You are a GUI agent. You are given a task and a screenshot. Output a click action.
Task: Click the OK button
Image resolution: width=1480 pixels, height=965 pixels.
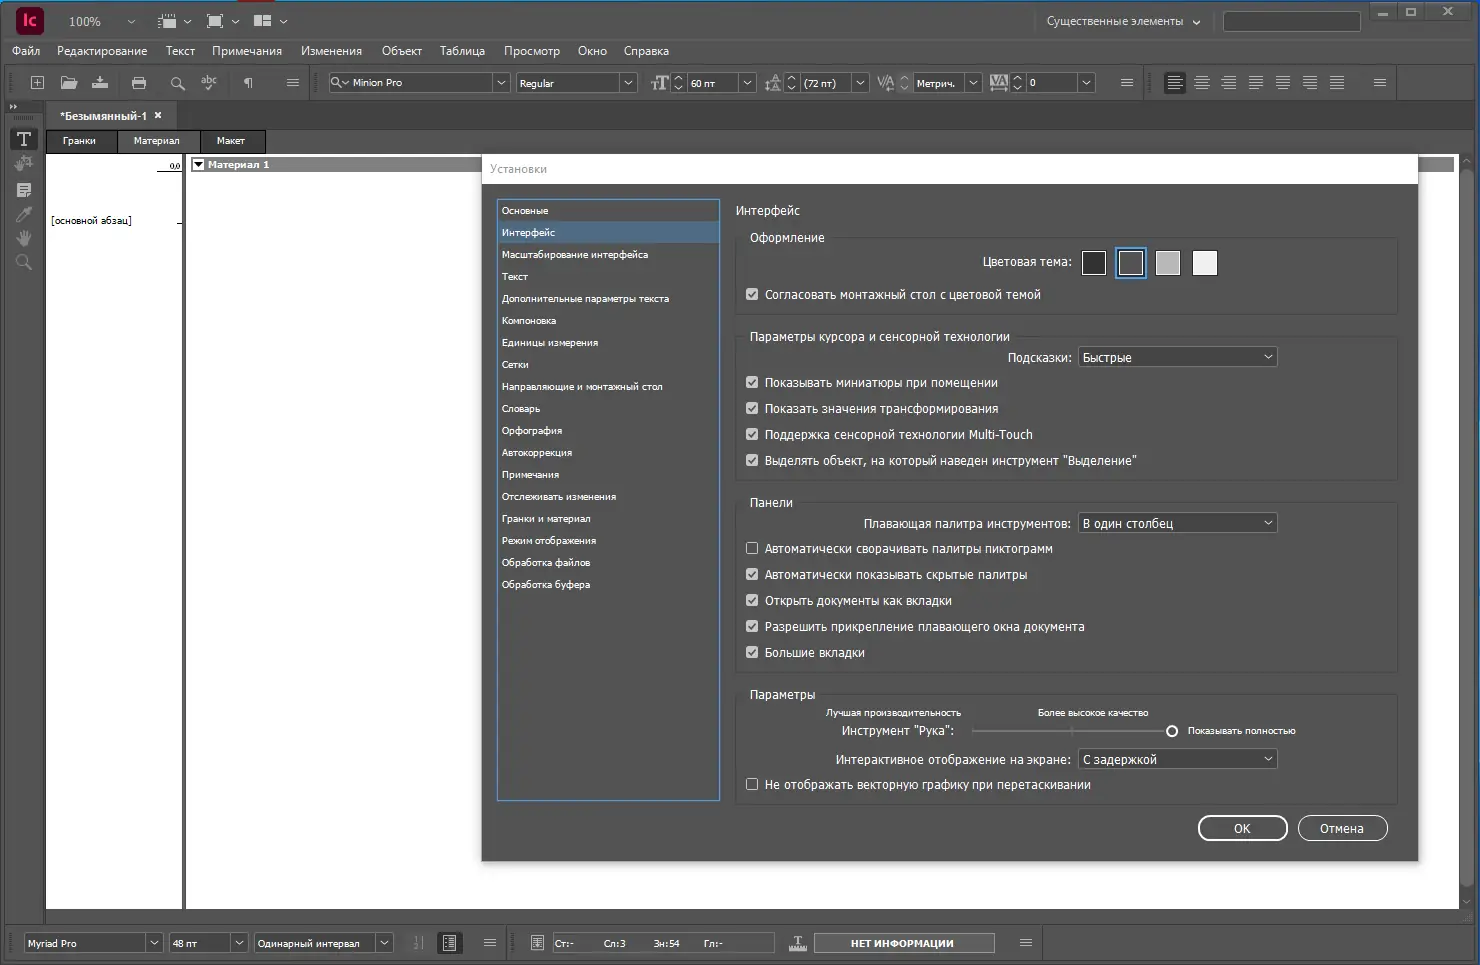coord(1242,829)
